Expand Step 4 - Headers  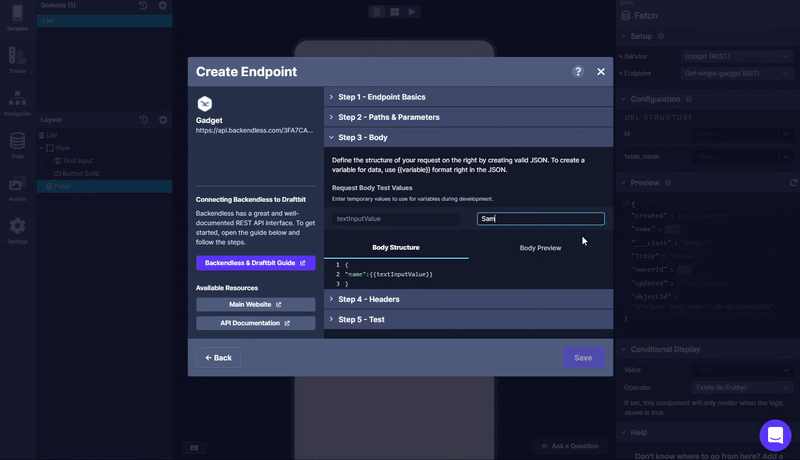(x=368, y=299)
